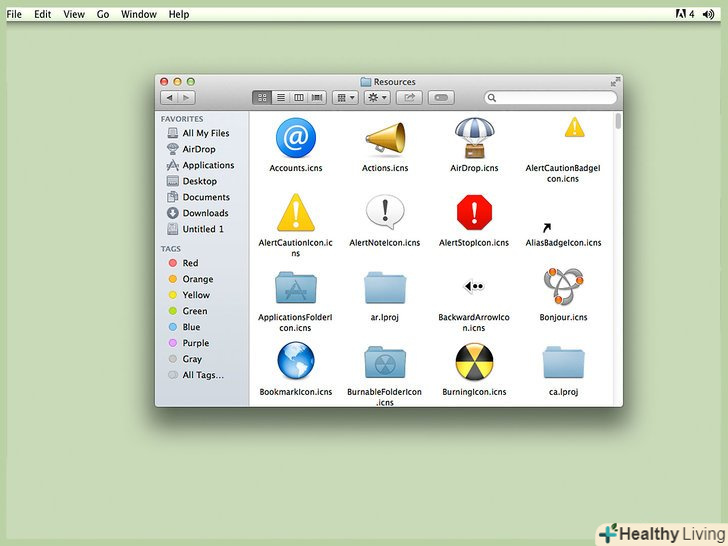Open Documents in the sidebar

[x=198, y=197]
